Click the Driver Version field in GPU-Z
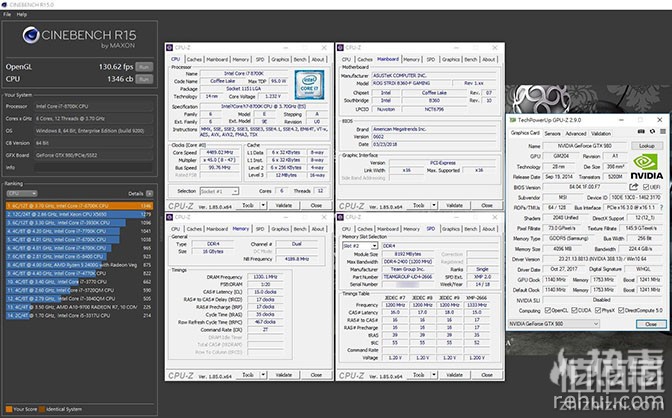Screen dimensions: 672x418 pos(602,259)
